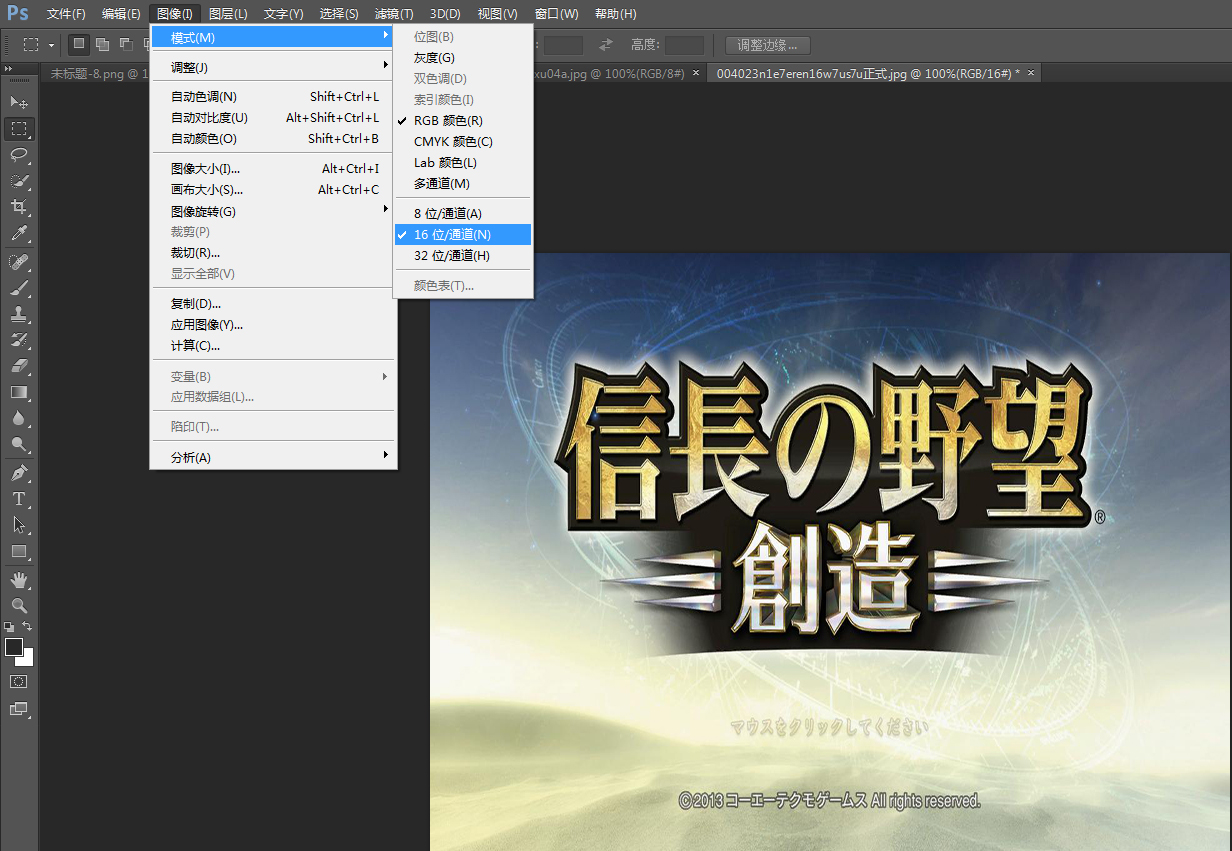Select the Pen tool
Image resolution: width=1232 pixels, height=851 pixels.
(19, 473)
